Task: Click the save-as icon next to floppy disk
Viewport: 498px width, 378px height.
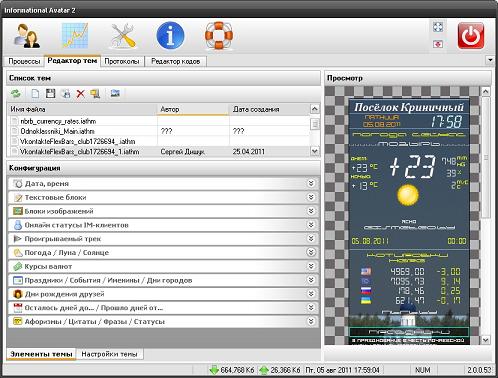Action: (x=66, y=94)
